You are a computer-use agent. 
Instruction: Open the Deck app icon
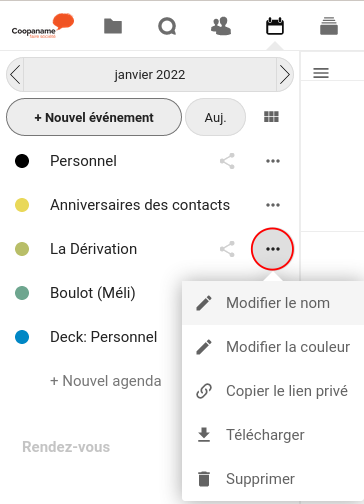pyautogui.click(x=329, y=26)
